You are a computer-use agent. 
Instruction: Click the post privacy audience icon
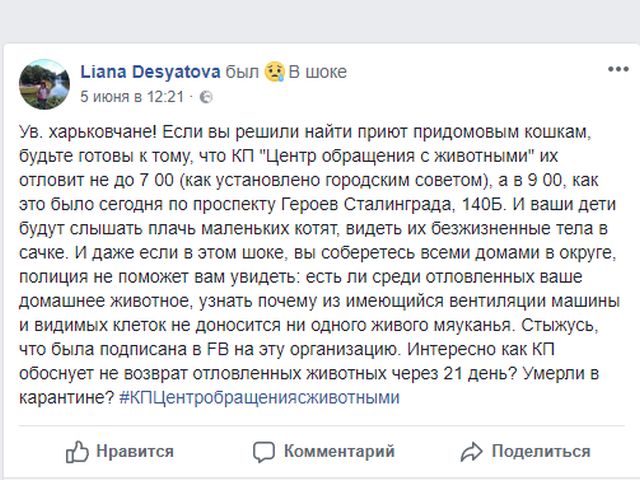[x=206, y=97]
